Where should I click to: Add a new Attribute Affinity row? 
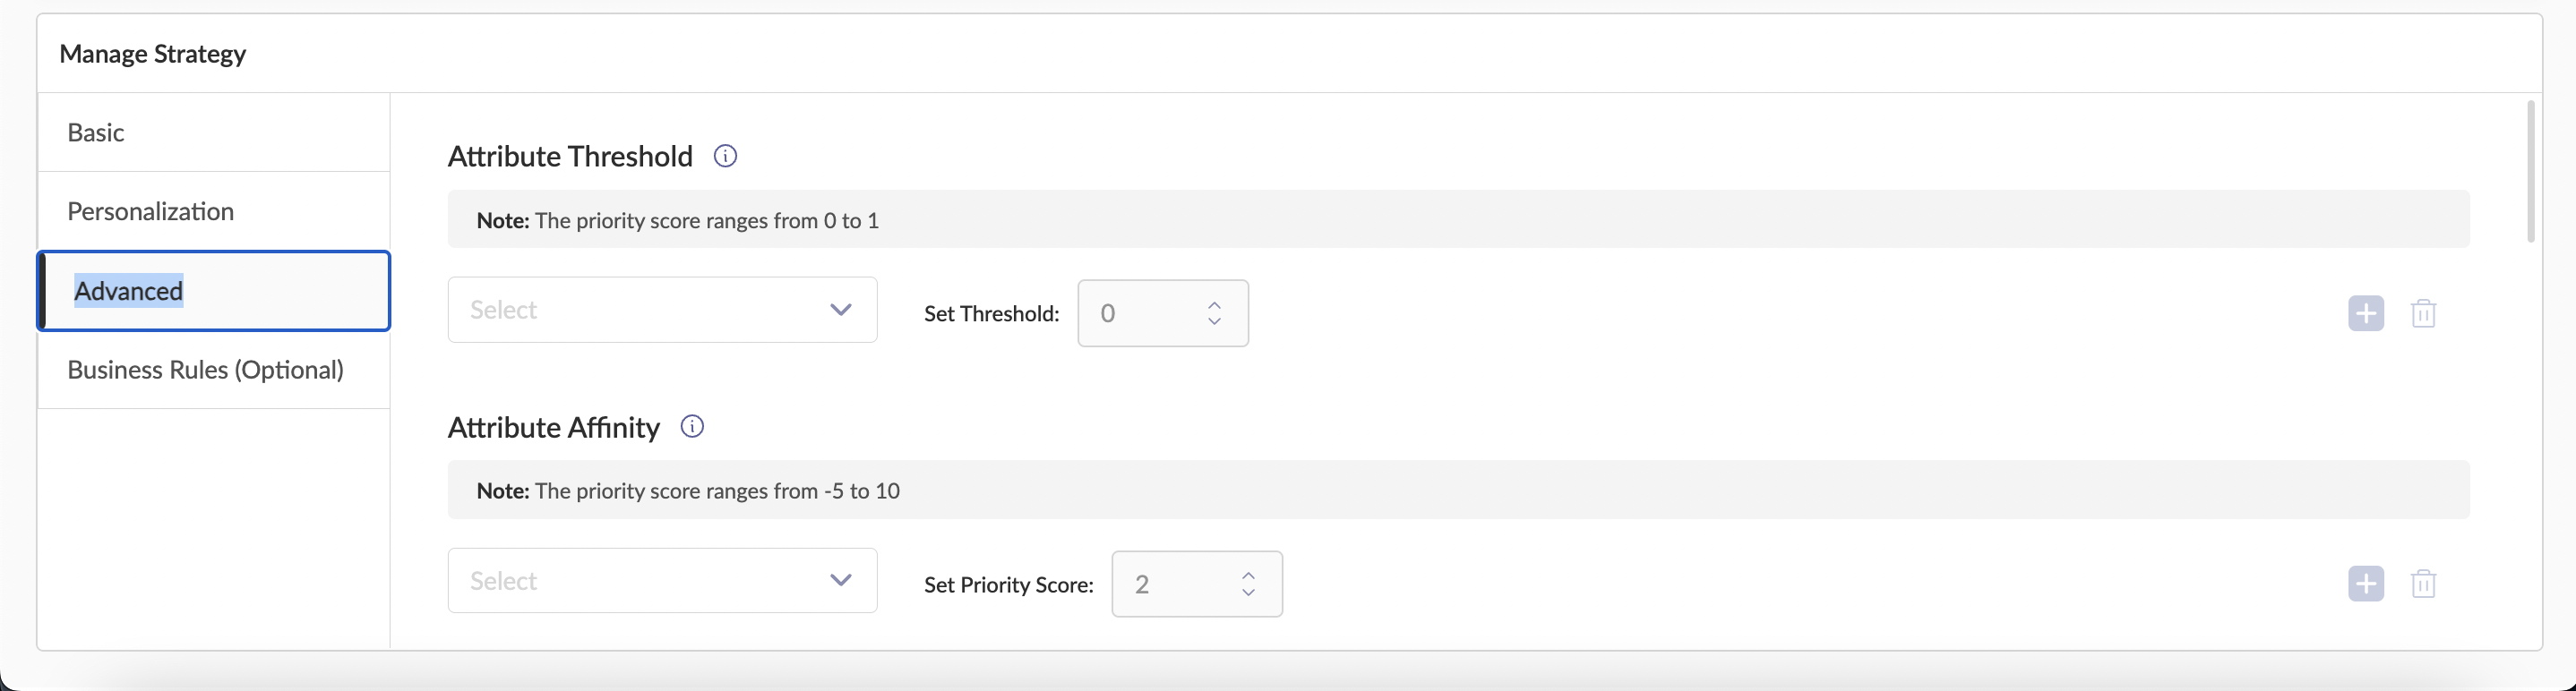pyautogui.click(x=2365, y=584)
